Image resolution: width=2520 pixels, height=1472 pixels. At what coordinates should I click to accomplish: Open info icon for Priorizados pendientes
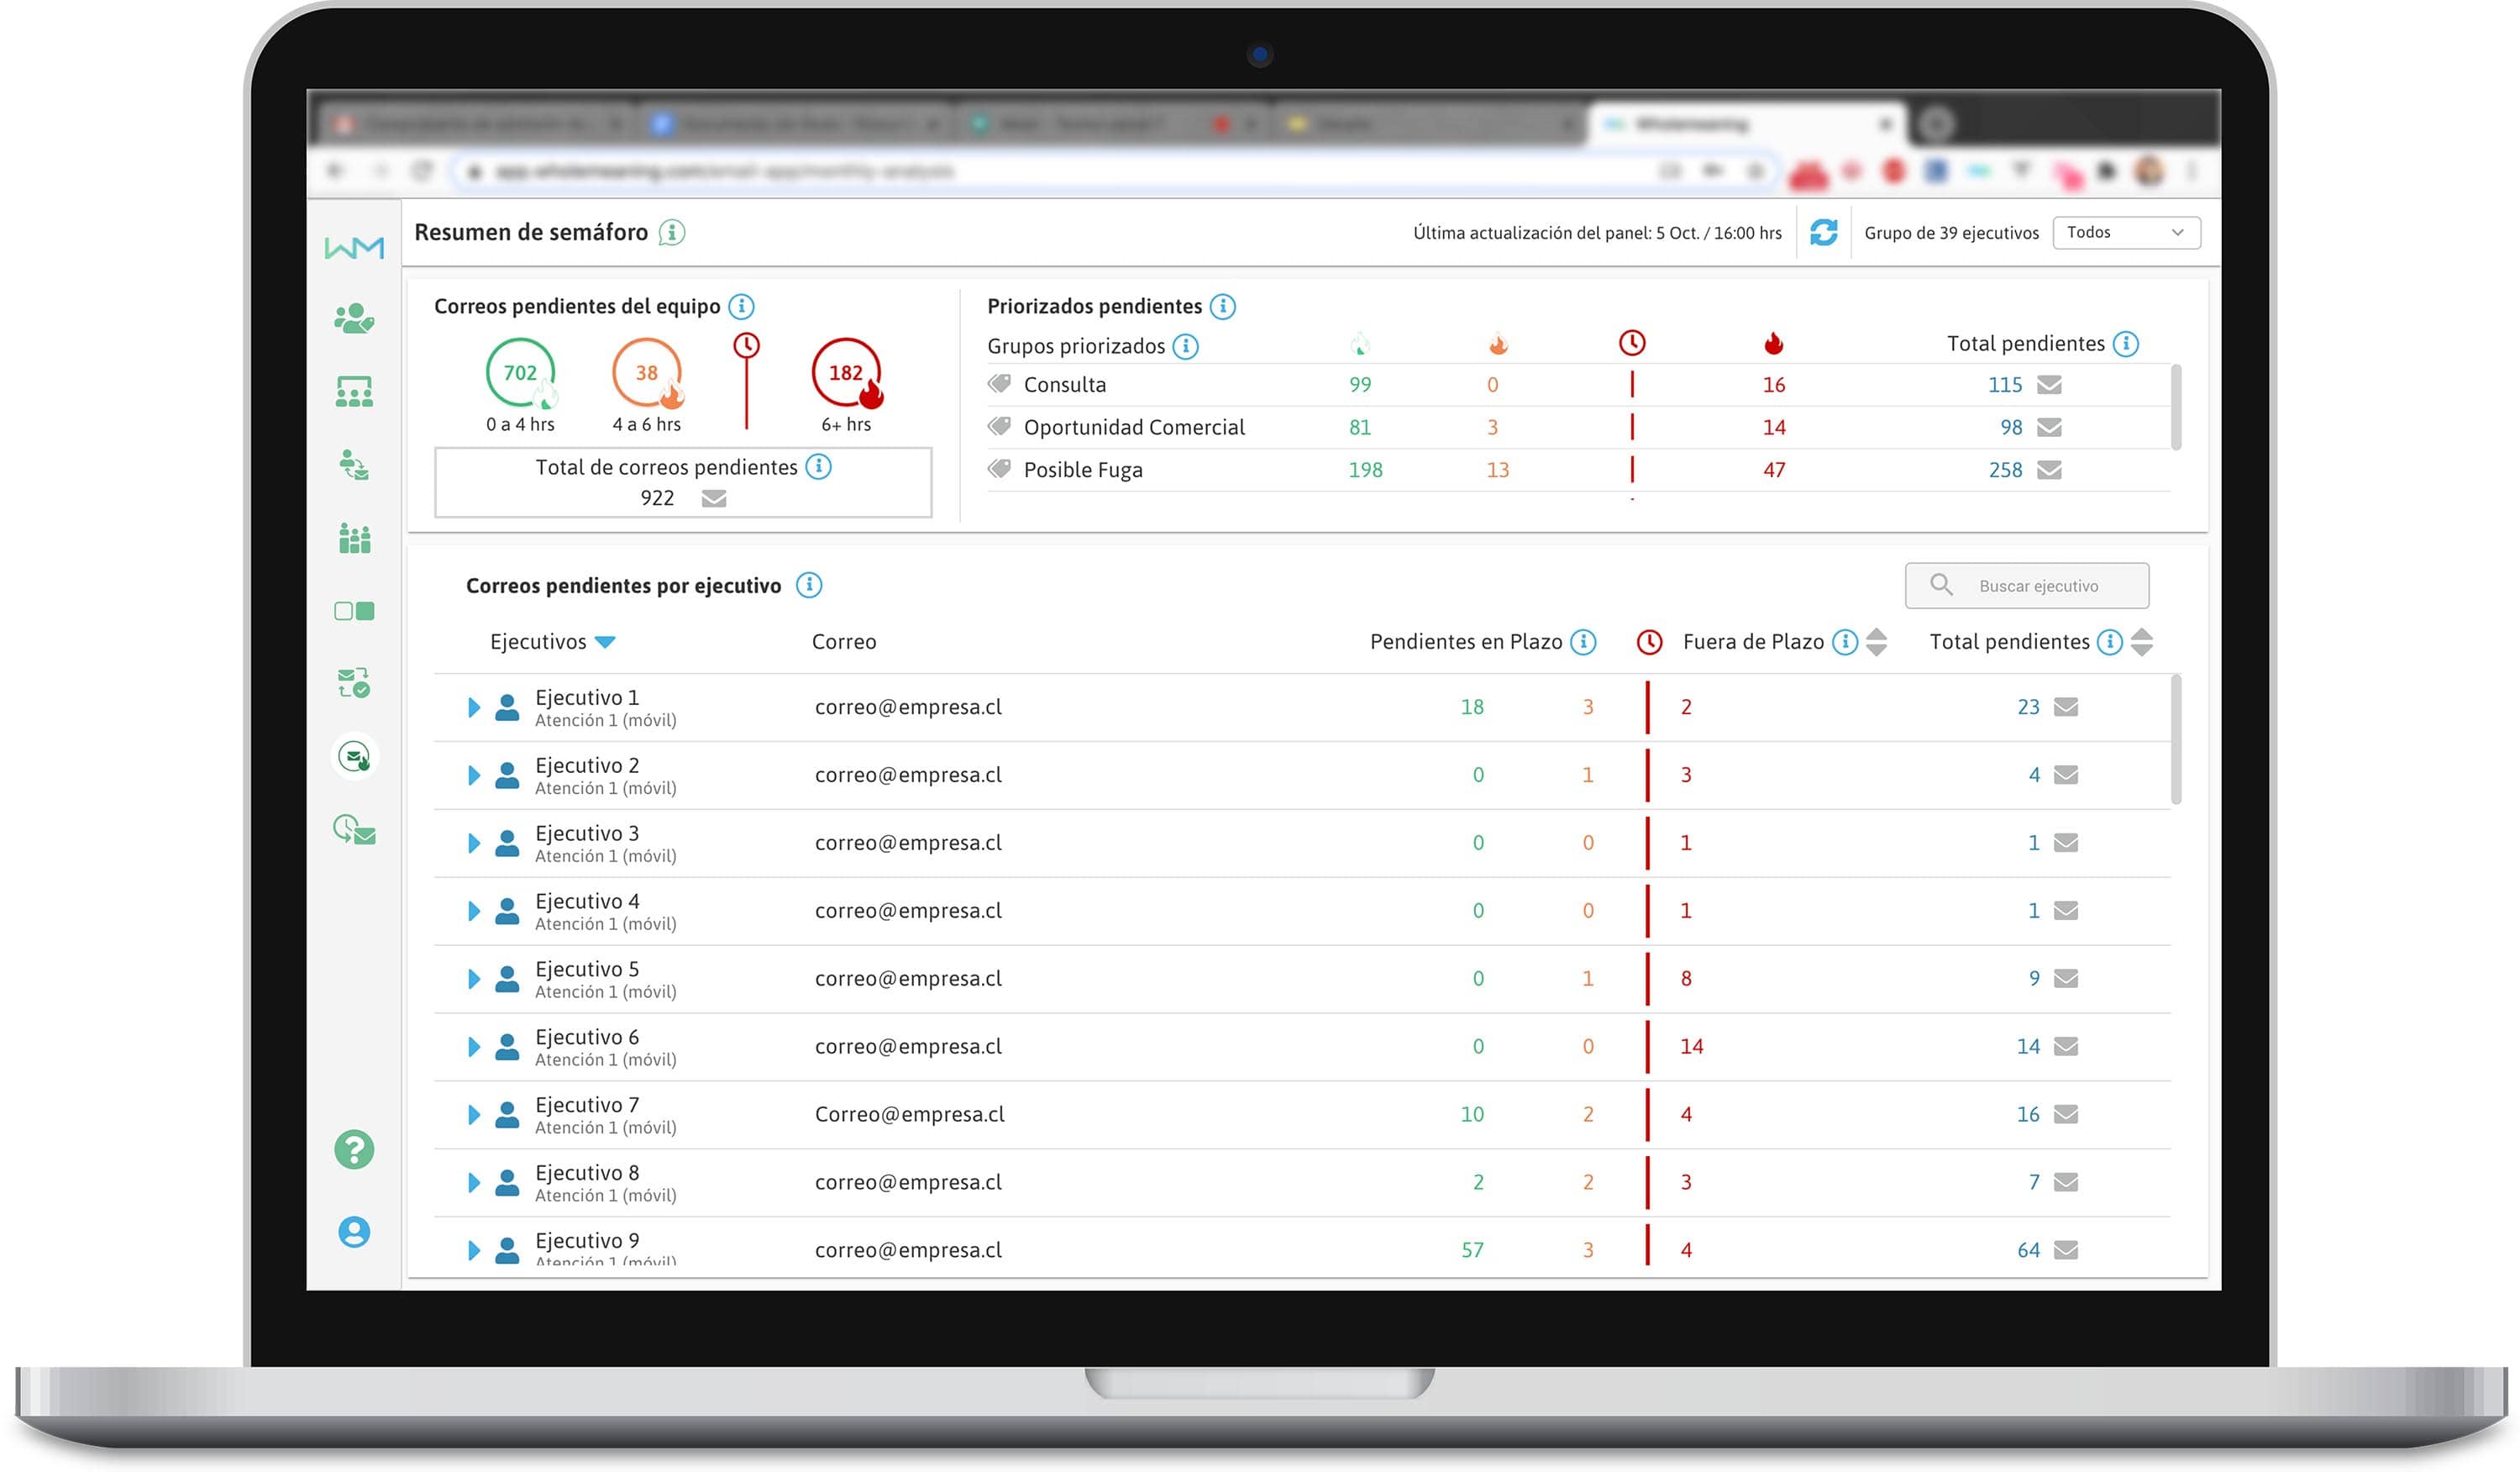click(1222, 306)
